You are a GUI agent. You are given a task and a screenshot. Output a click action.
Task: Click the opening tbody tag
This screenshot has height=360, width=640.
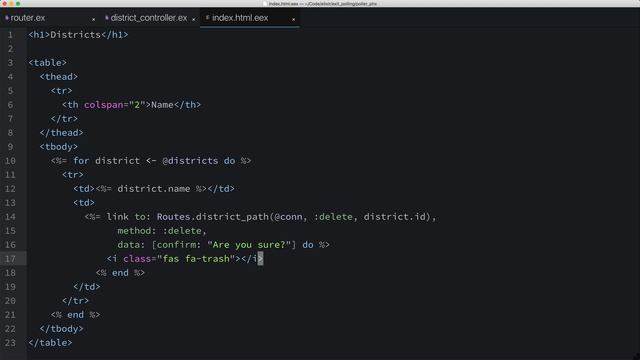click(59, 147)
